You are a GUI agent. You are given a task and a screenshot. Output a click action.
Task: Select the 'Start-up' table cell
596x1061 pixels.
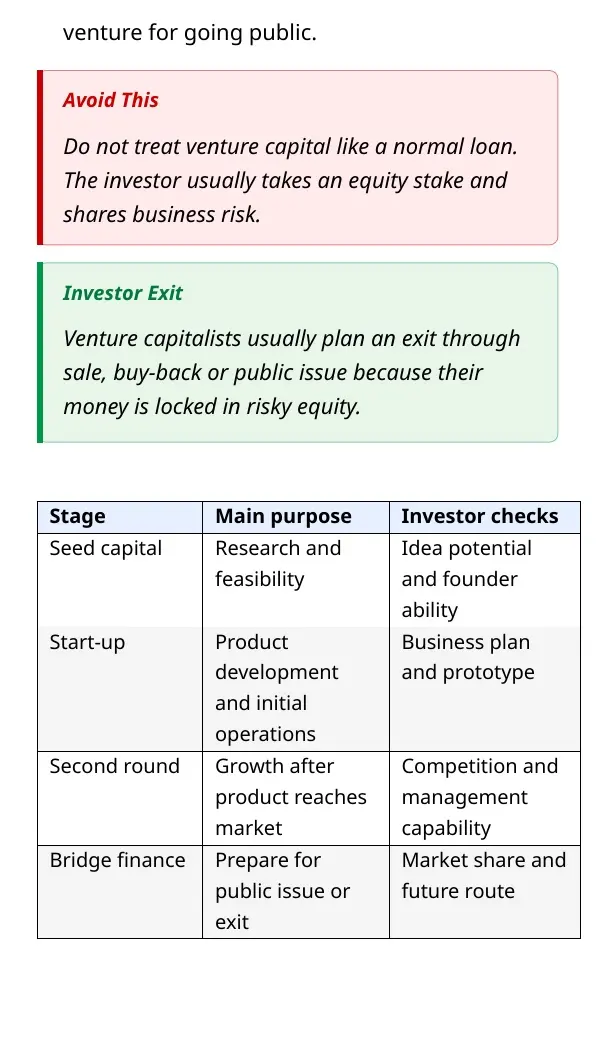pyautogui.click(x=120, y=689)
